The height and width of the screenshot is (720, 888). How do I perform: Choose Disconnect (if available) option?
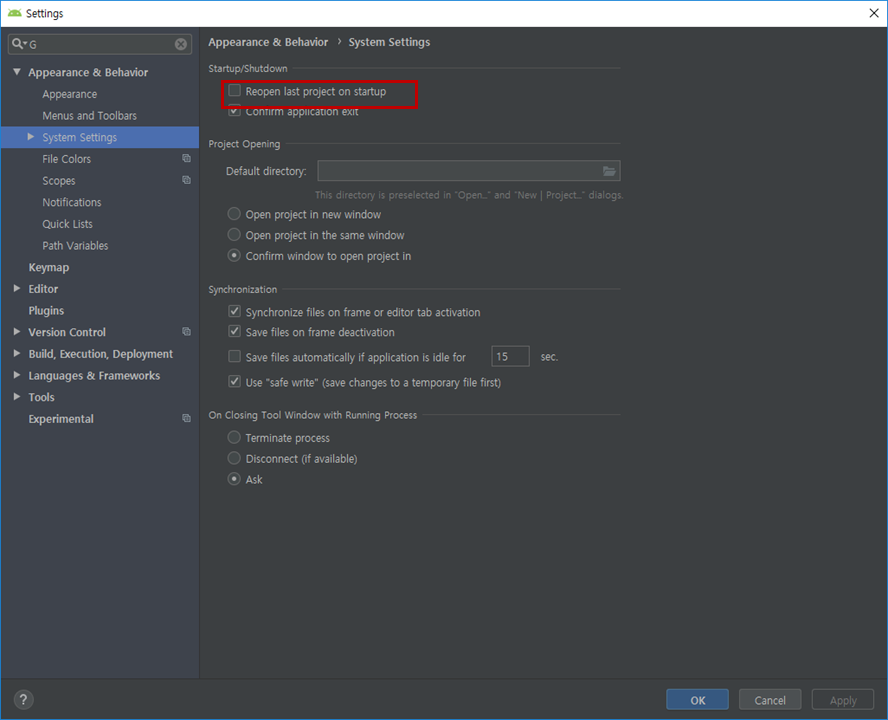[234, 458]
